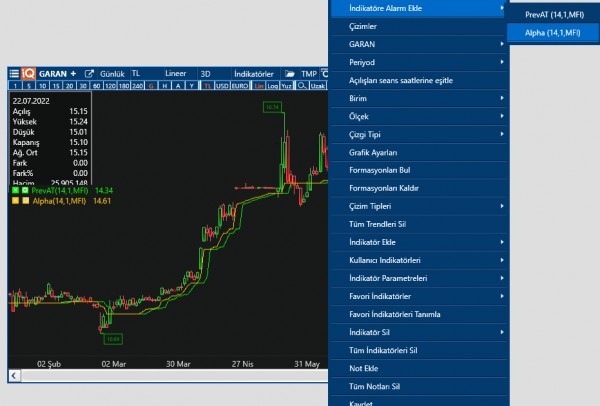
Task: Expand İndikatöre Alarm Ekle submenu
Action: coord(419,8)
